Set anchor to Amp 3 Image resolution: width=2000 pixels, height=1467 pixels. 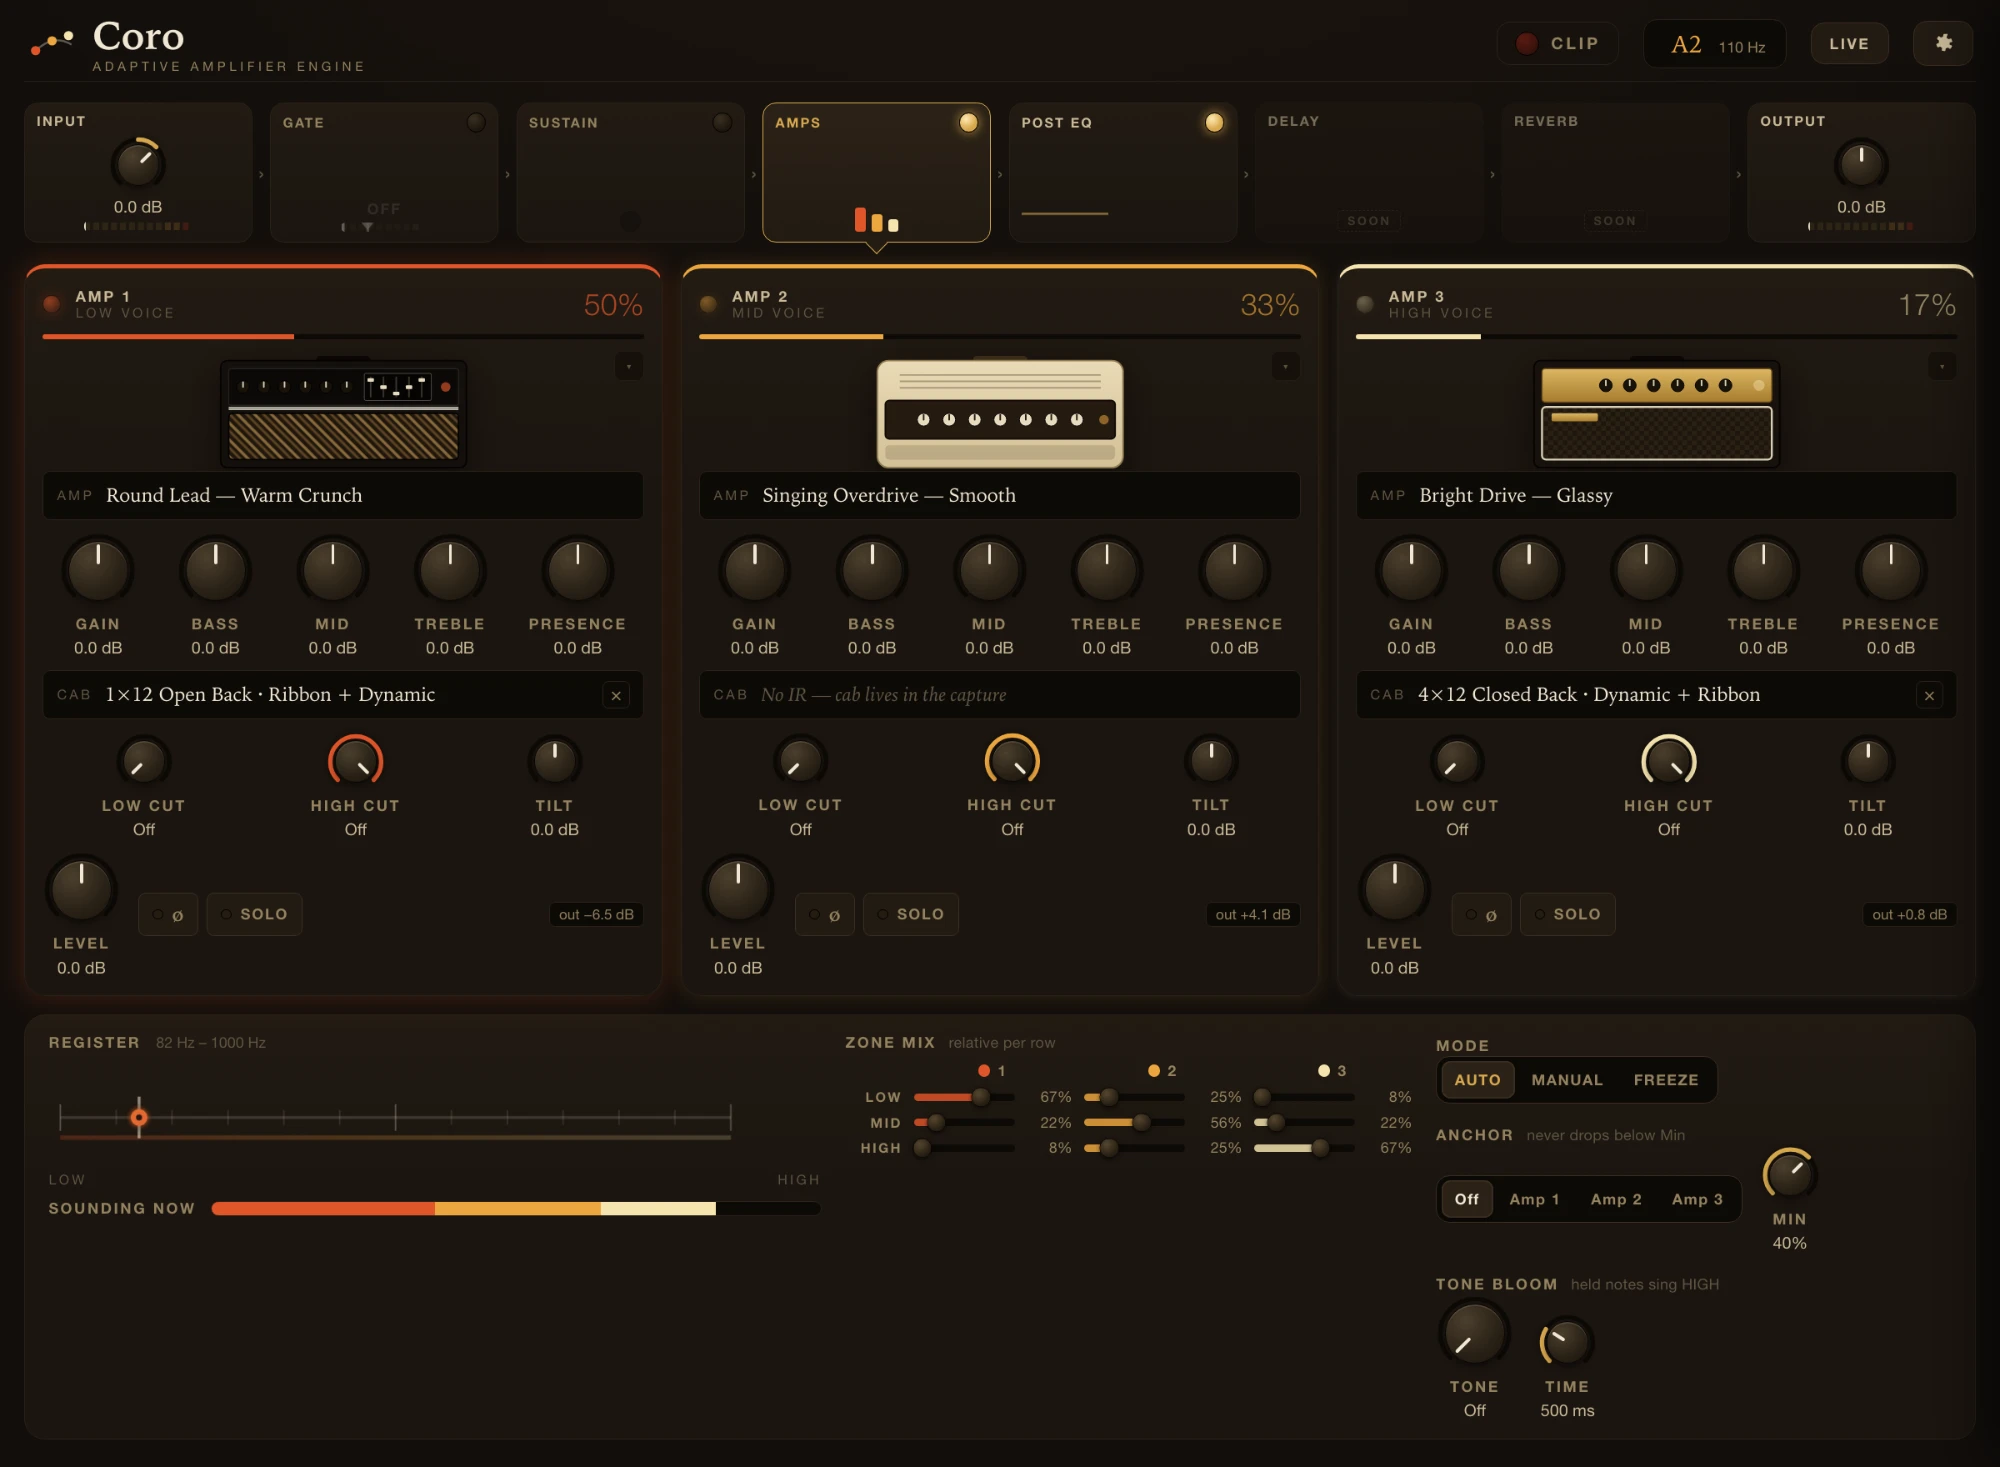(x=1697, y=1199)
